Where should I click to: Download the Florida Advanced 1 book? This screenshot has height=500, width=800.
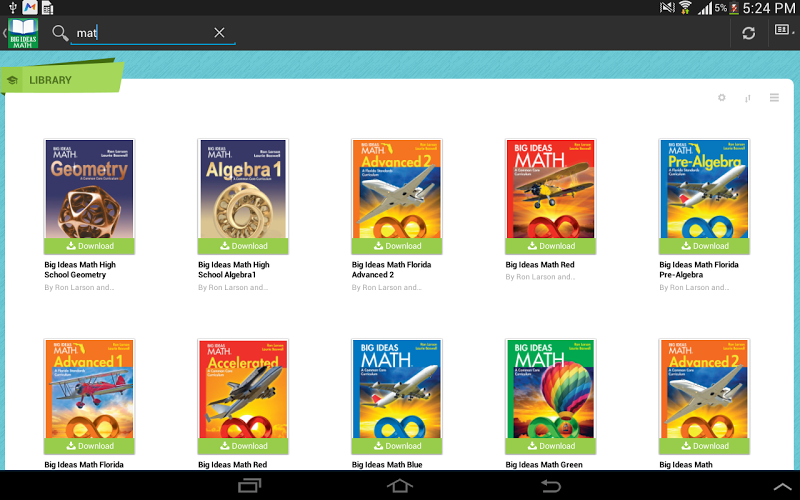tap(89, 446)
